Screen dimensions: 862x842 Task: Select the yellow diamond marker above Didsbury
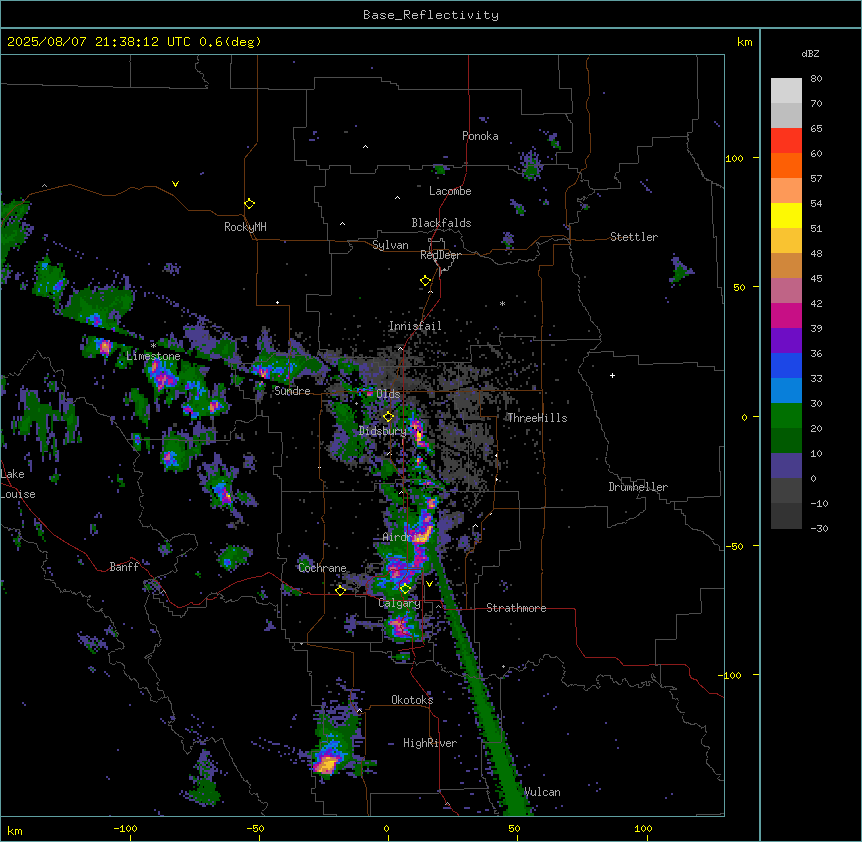(389, 417)
